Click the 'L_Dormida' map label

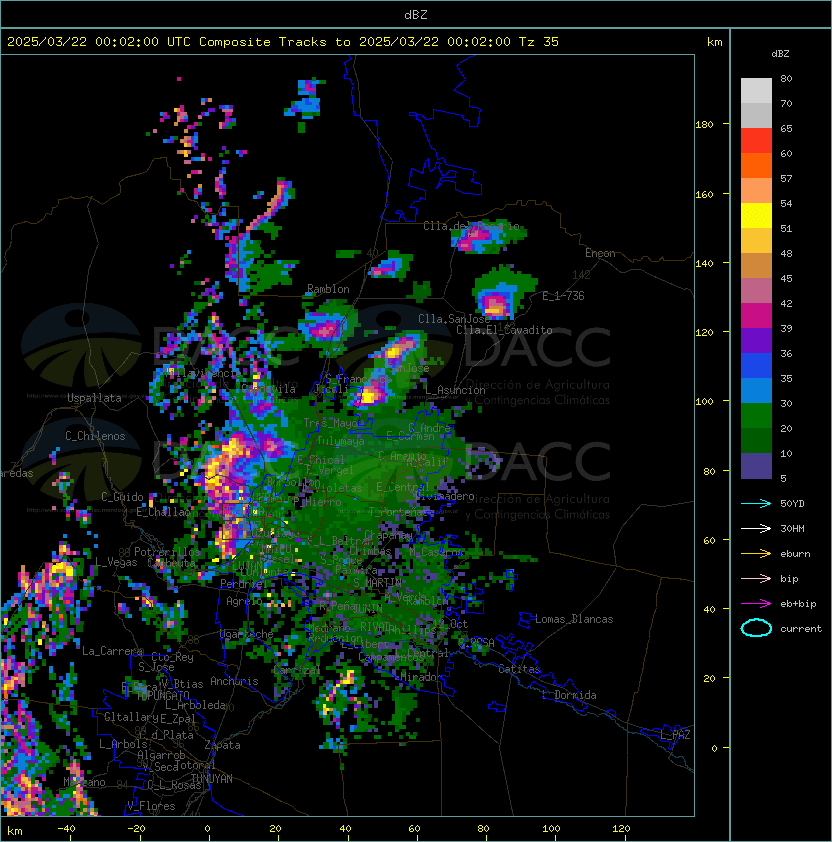(569, 695)
